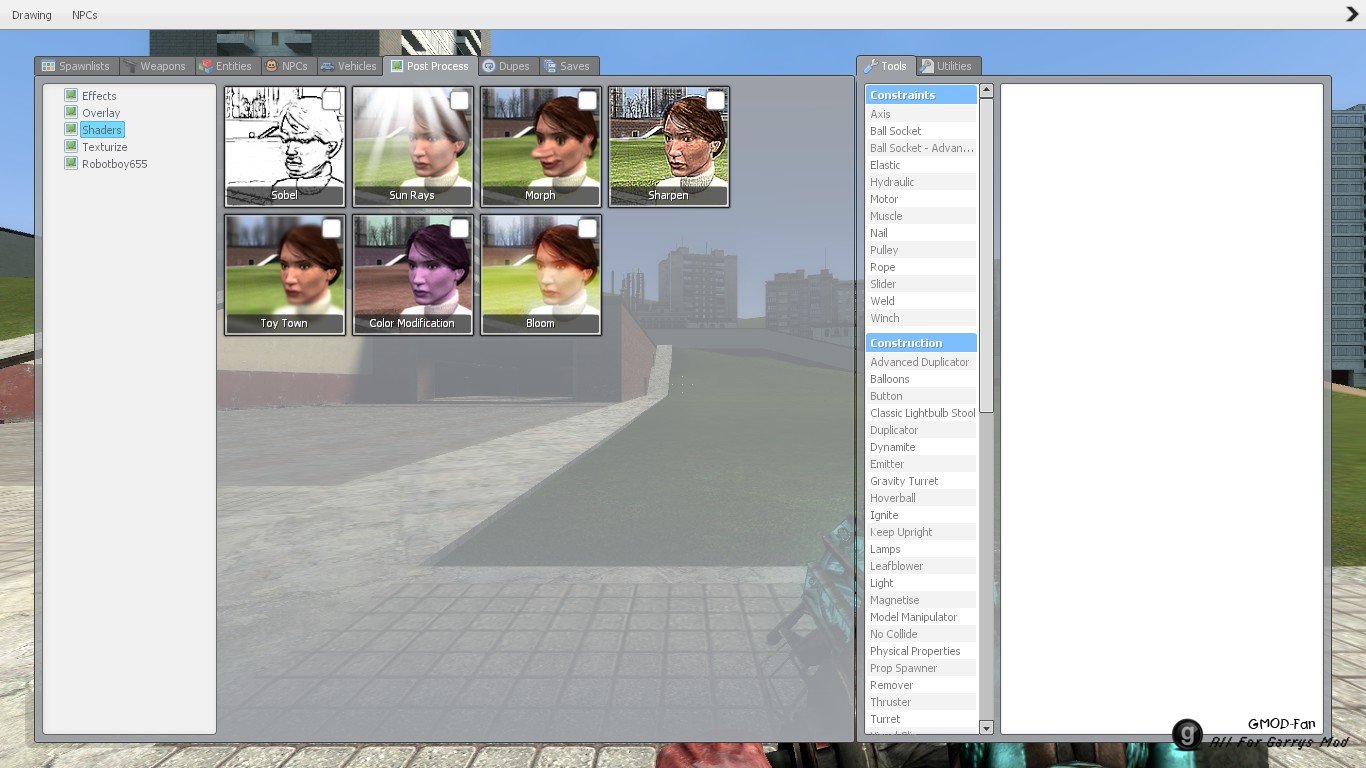
Task: Enable the Bloom shader checkbox
Action: [588, 229]
